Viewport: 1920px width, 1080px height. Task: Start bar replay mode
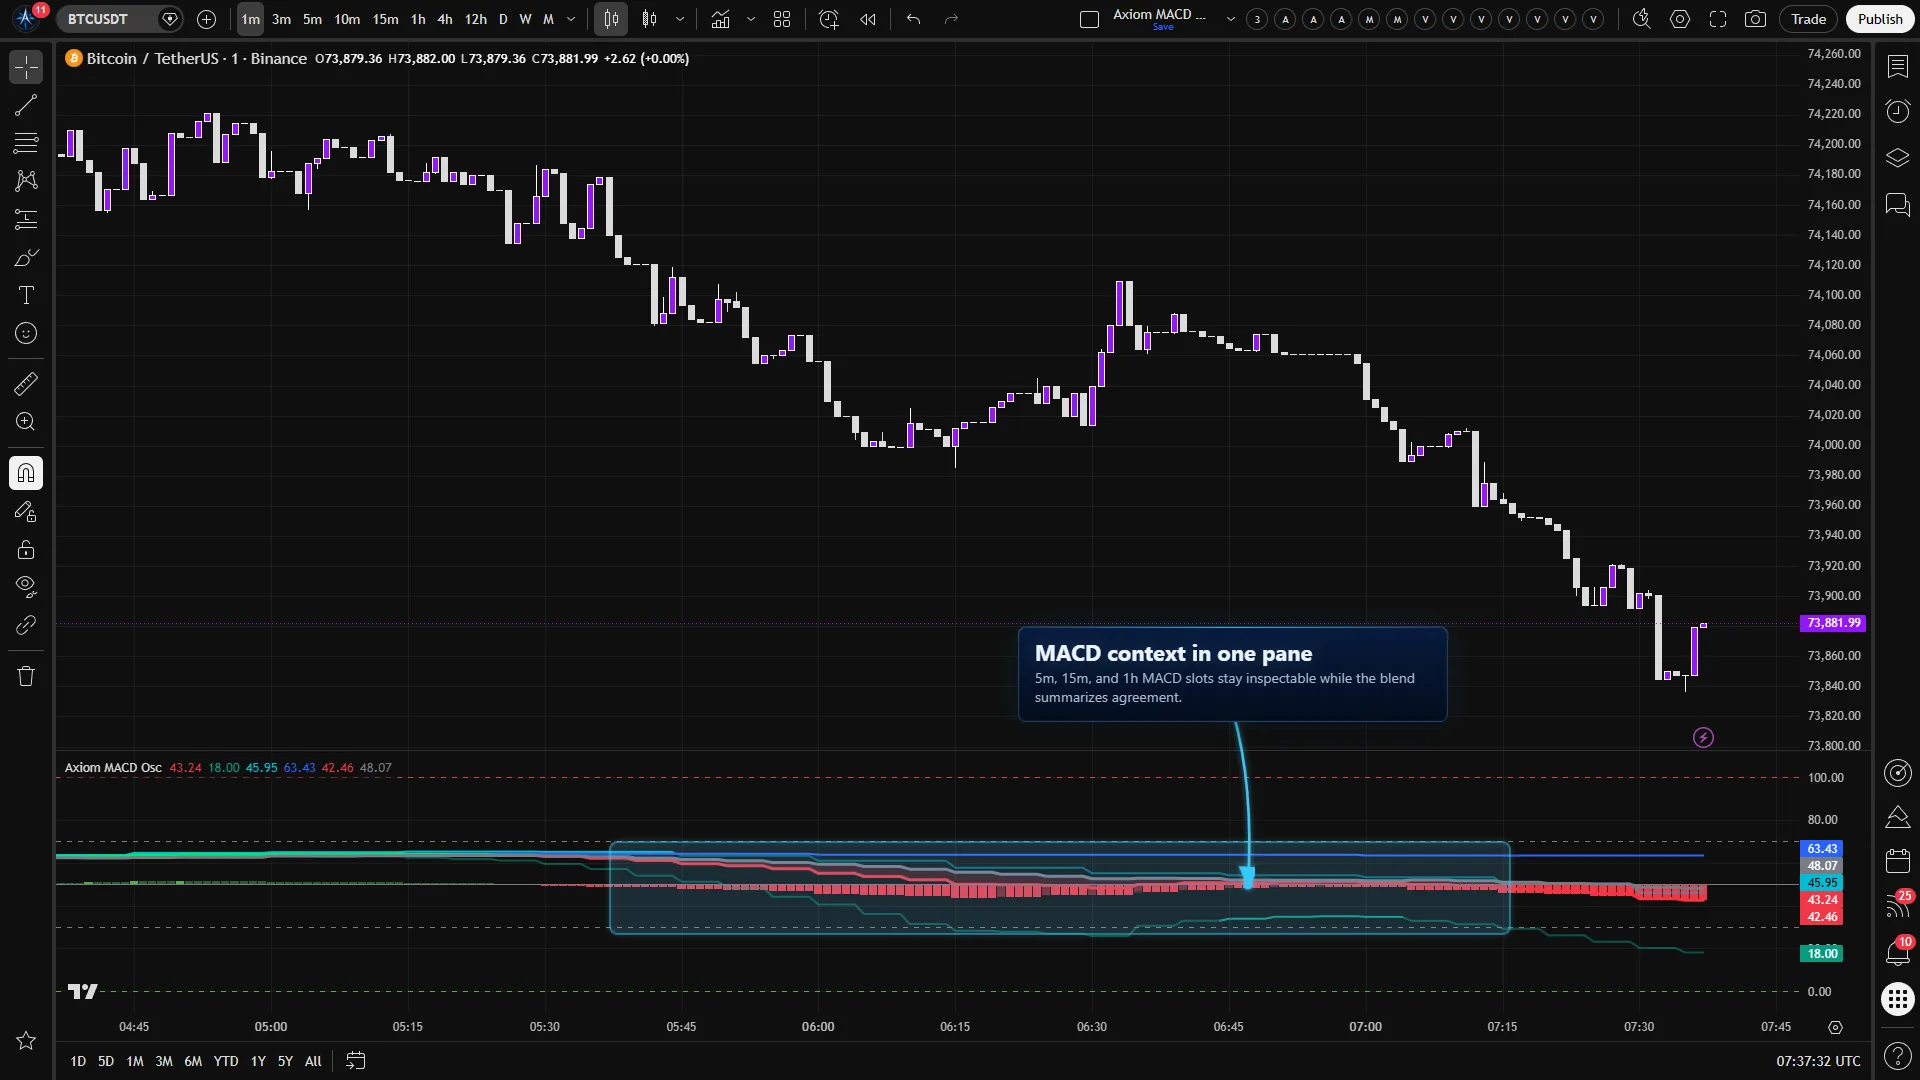point(867,19)
